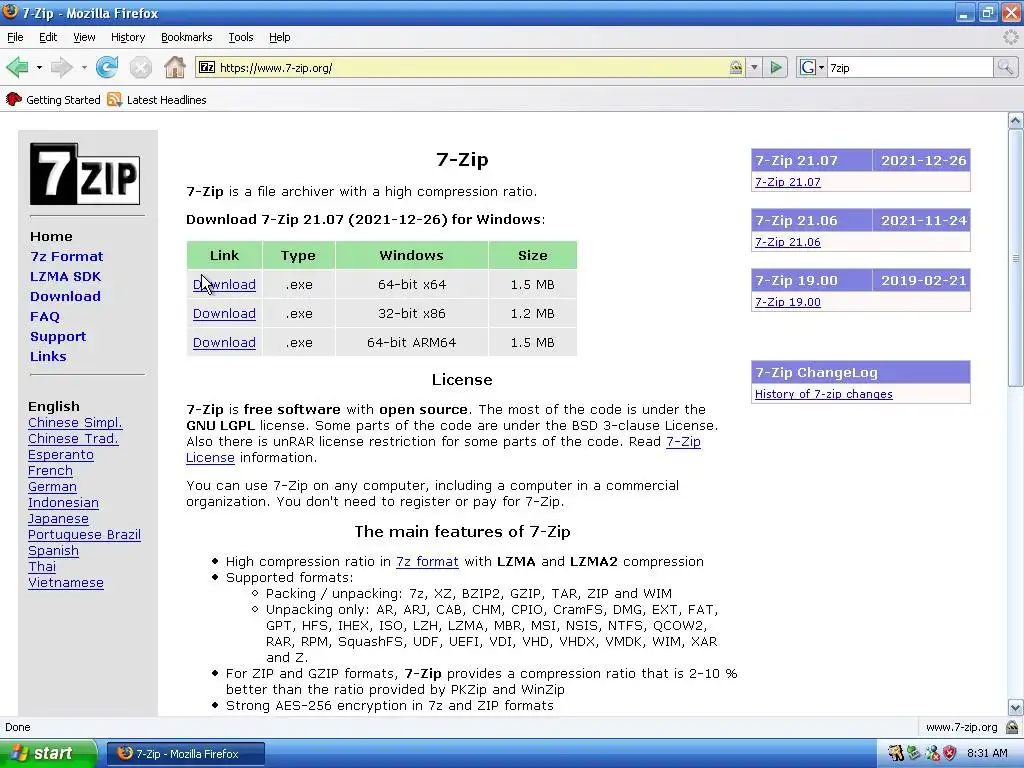
Task: Open the File menu
Action: tap(15, 37)
